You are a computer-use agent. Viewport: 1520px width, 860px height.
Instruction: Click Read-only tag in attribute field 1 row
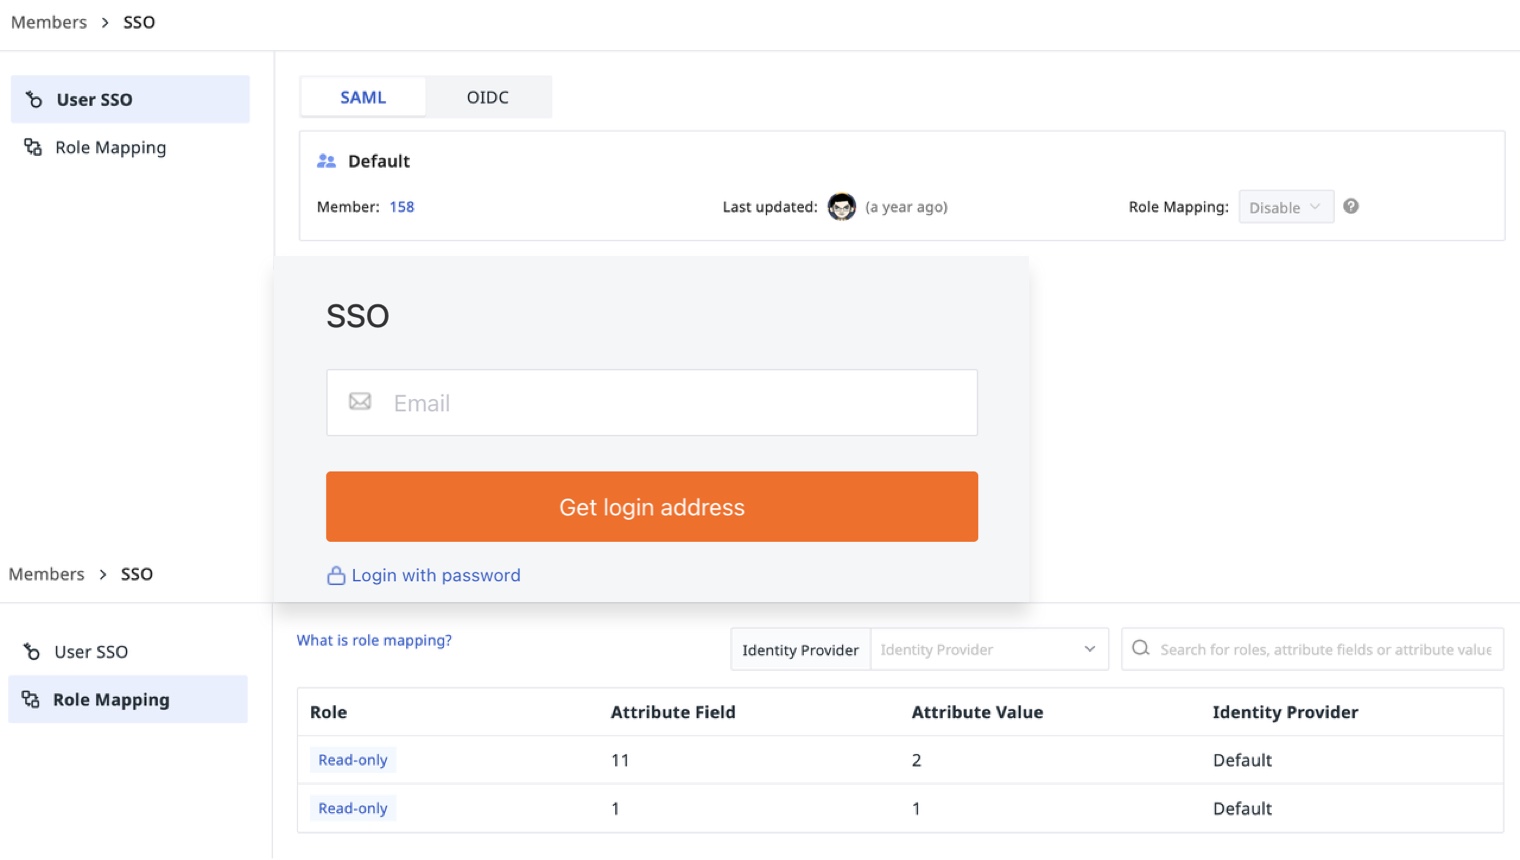[353, 808]
